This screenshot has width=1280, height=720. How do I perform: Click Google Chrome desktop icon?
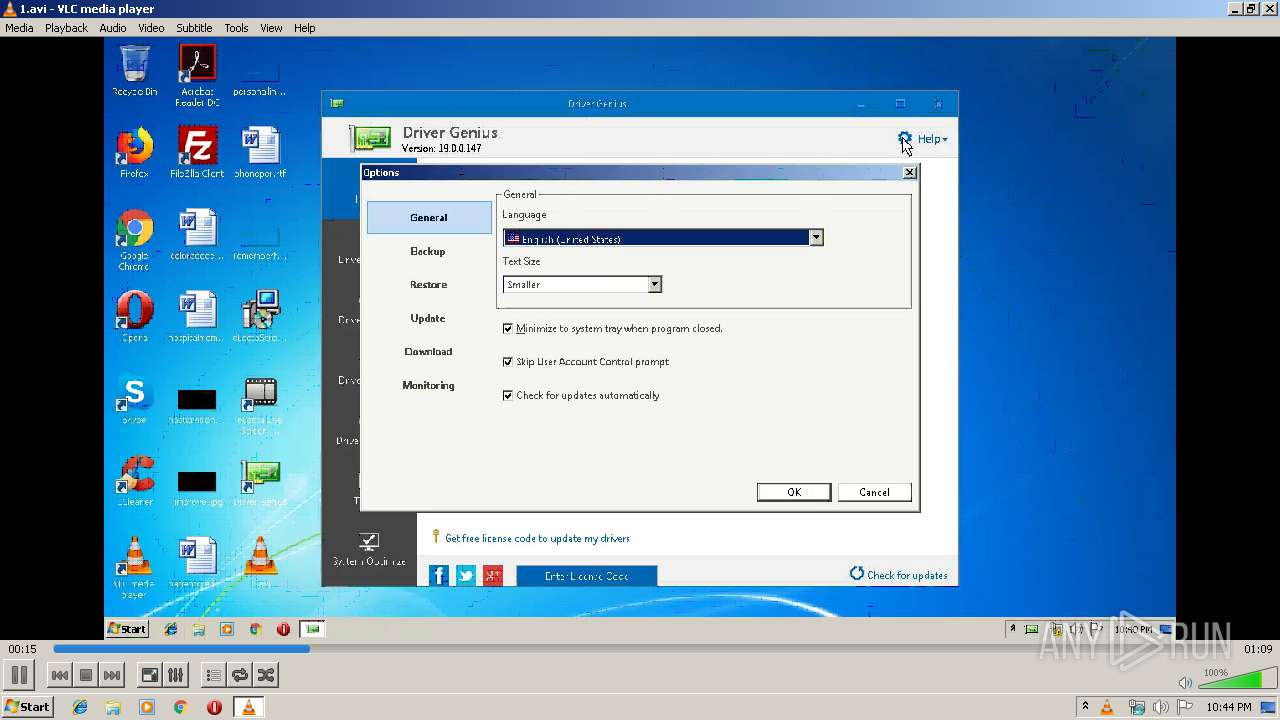click(x=134, y=240)
